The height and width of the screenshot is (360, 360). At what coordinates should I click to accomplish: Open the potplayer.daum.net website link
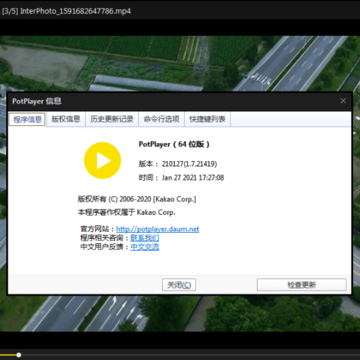(158, 229)
